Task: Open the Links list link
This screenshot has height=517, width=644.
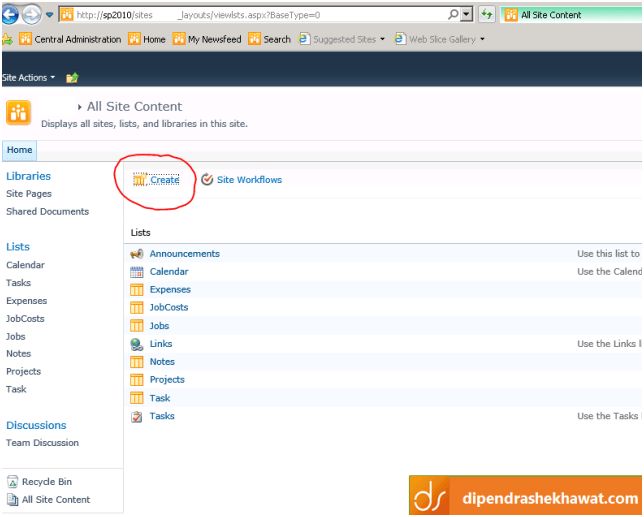Action: coord(161,344)
